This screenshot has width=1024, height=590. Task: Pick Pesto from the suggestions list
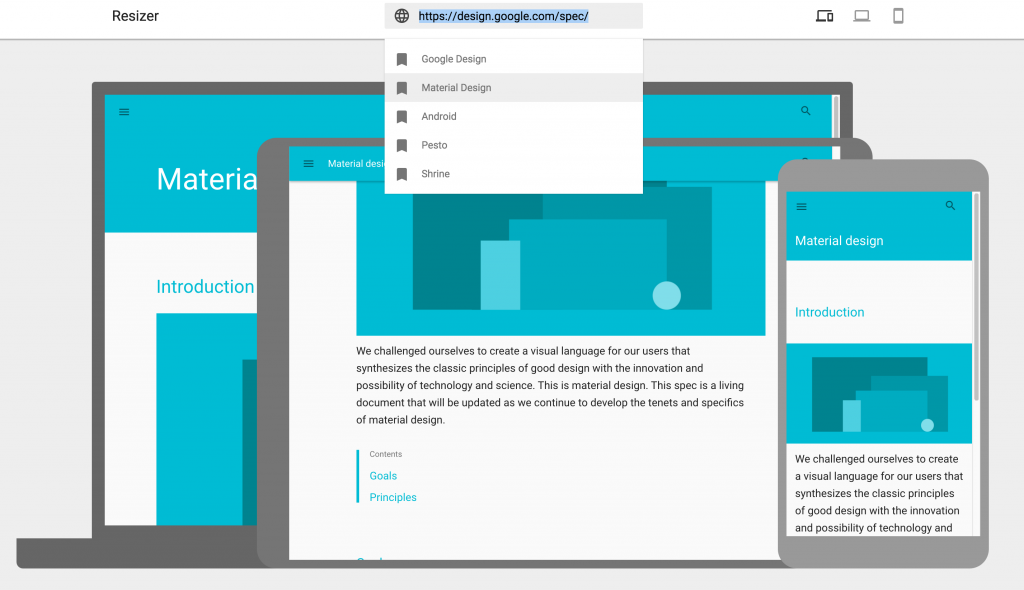(513, 145)
